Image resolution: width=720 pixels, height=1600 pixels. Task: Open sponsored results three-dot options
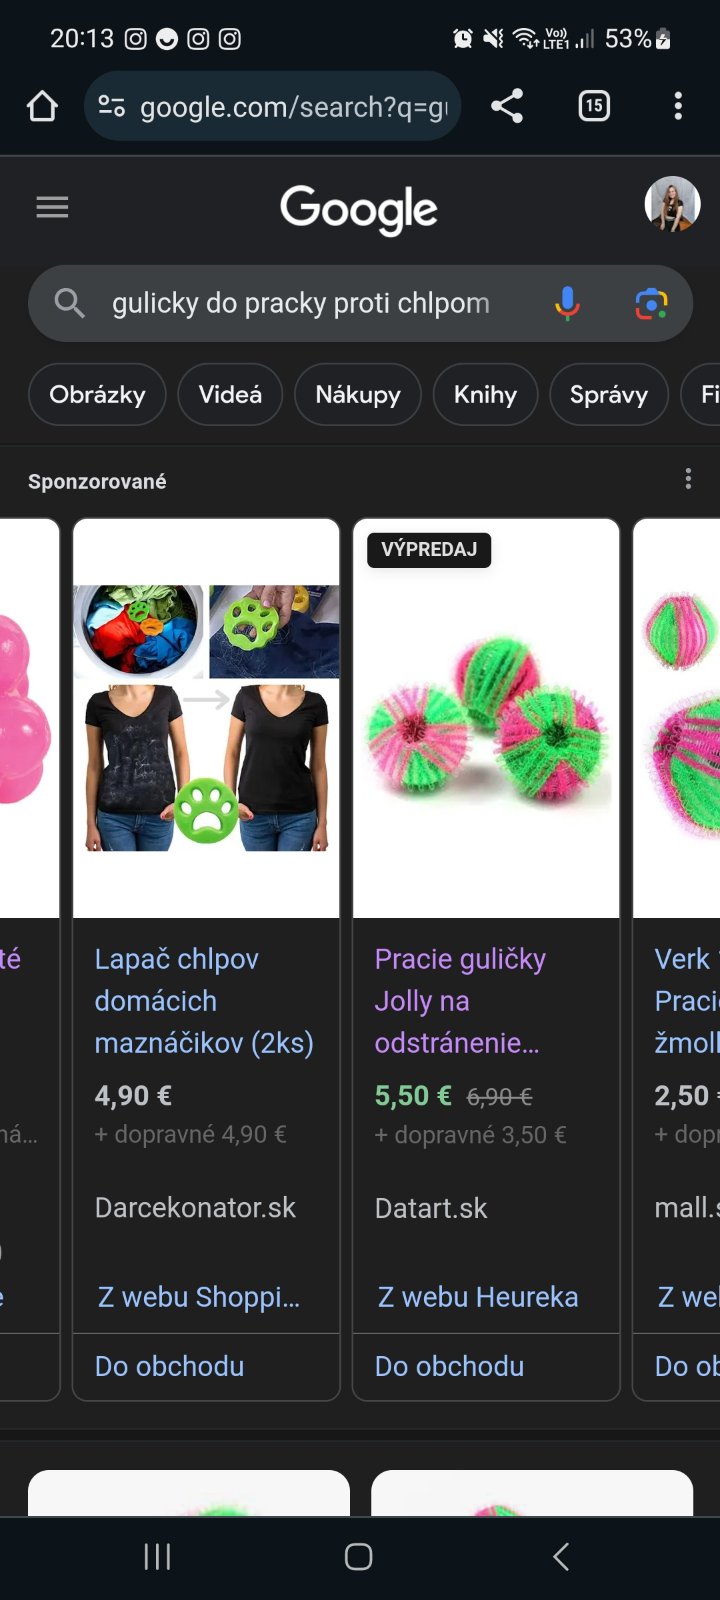pos(688,479)
